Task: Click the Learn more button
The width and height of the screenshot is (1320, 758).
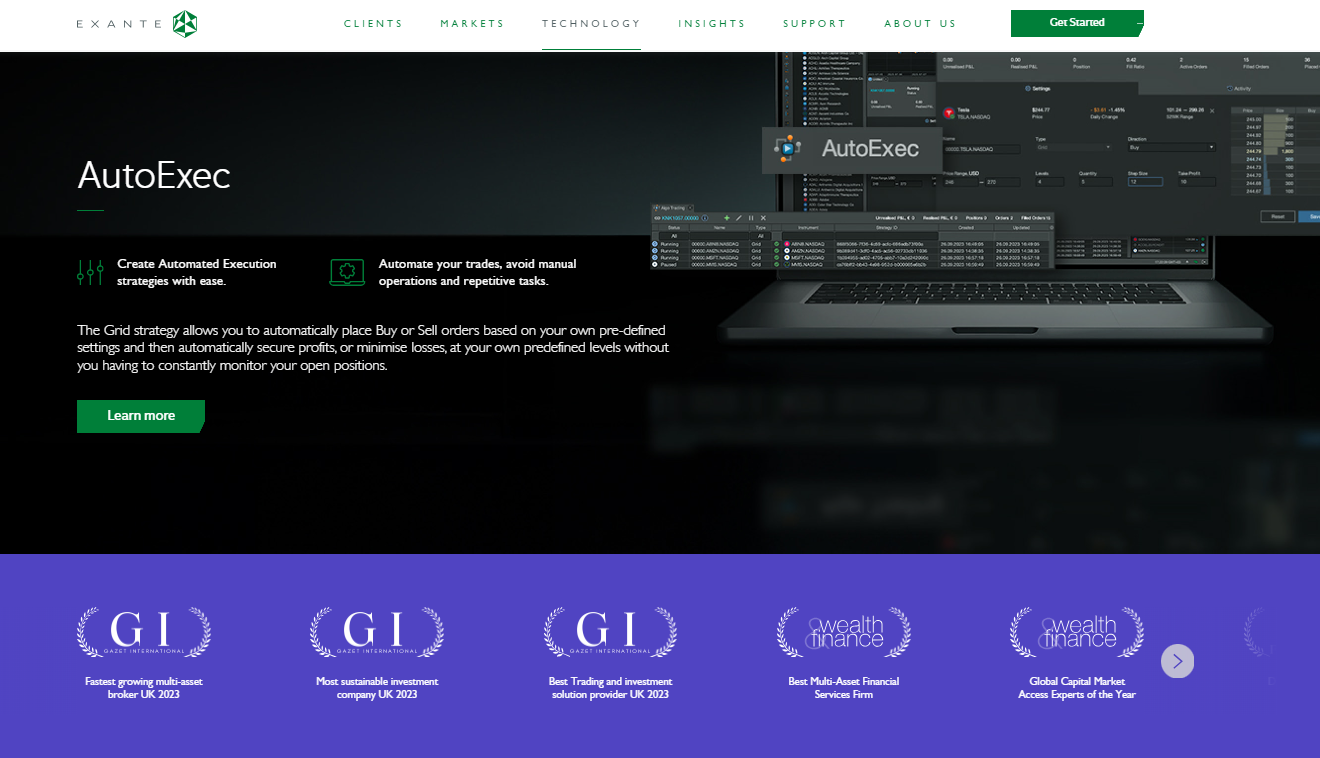Action: pyautogui.click(x=141, y=416)
